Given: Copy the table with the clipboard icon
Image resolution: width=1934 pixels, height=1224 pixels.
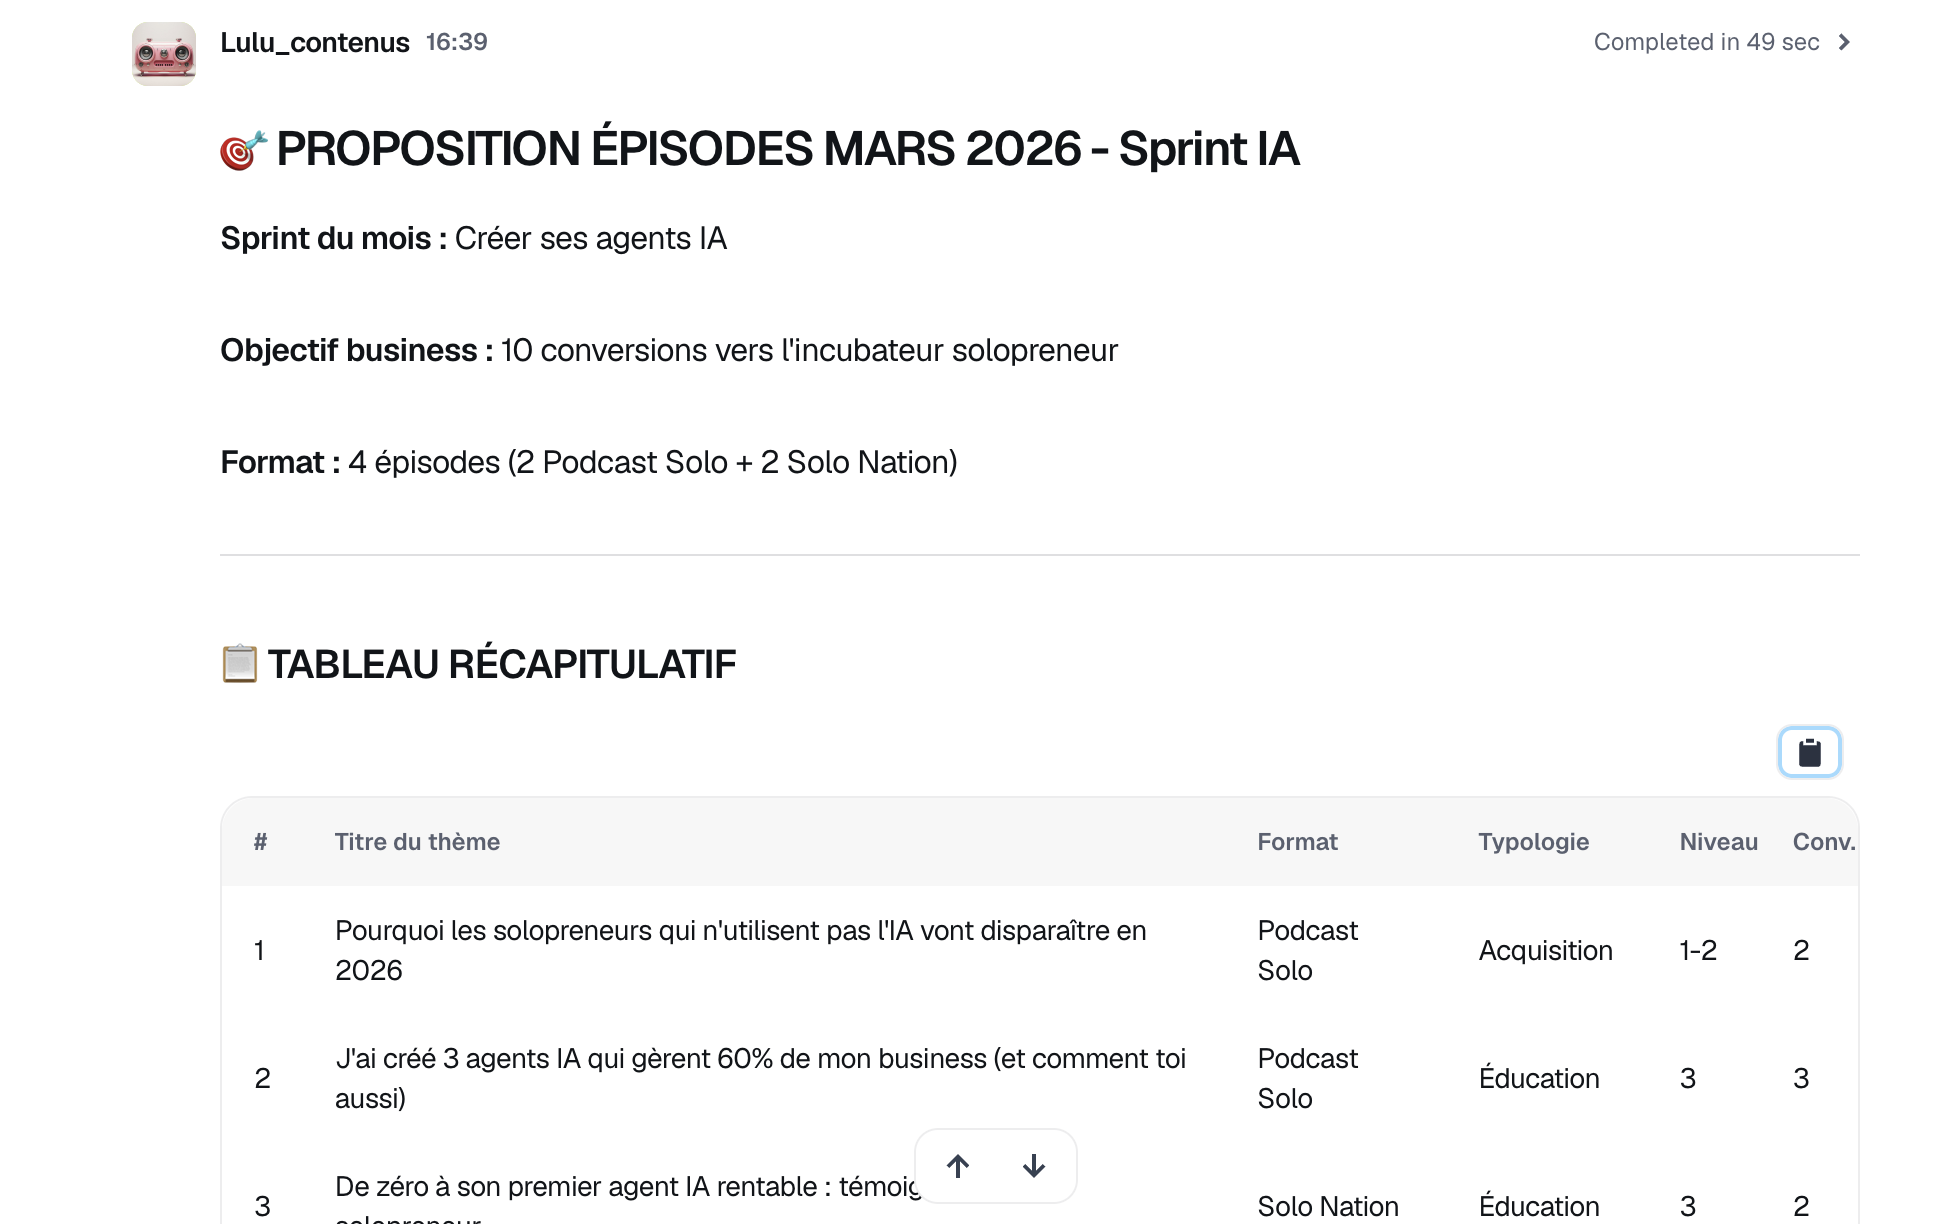Looking at the screenshot, I should [x=1809, y=752].
